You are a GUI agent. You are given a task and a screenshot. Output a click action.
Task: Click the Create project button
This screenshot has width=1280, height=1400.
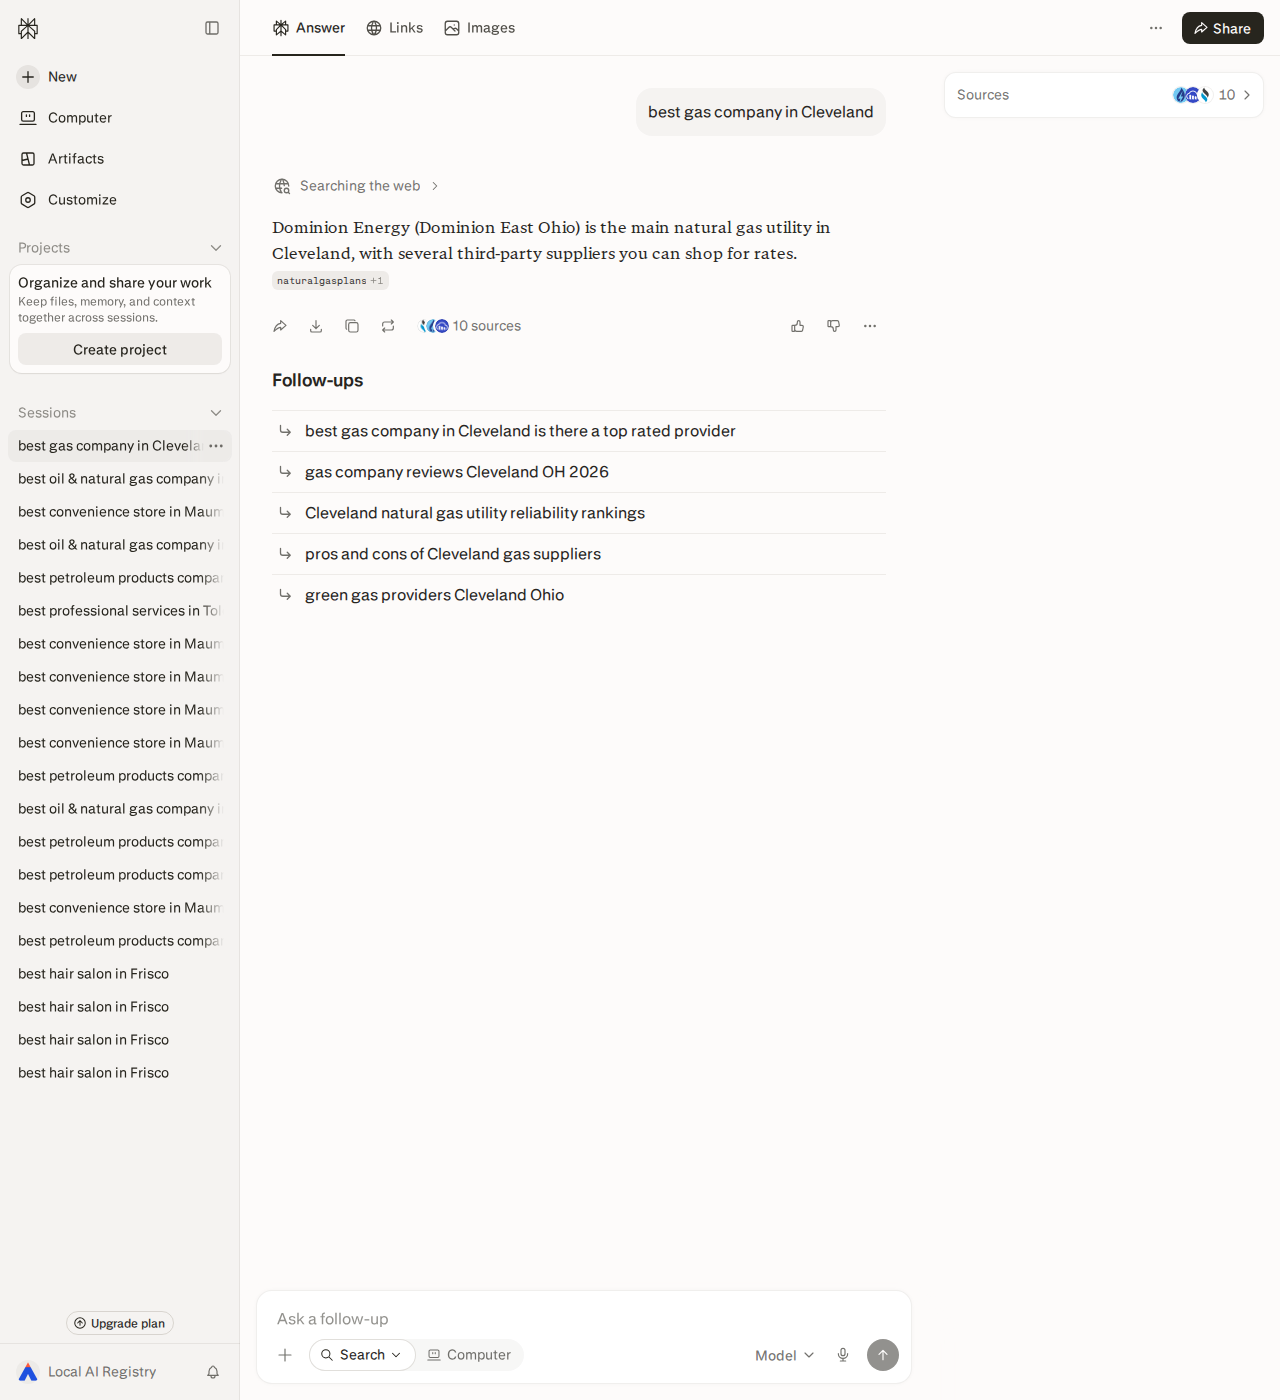coord(120,349)
